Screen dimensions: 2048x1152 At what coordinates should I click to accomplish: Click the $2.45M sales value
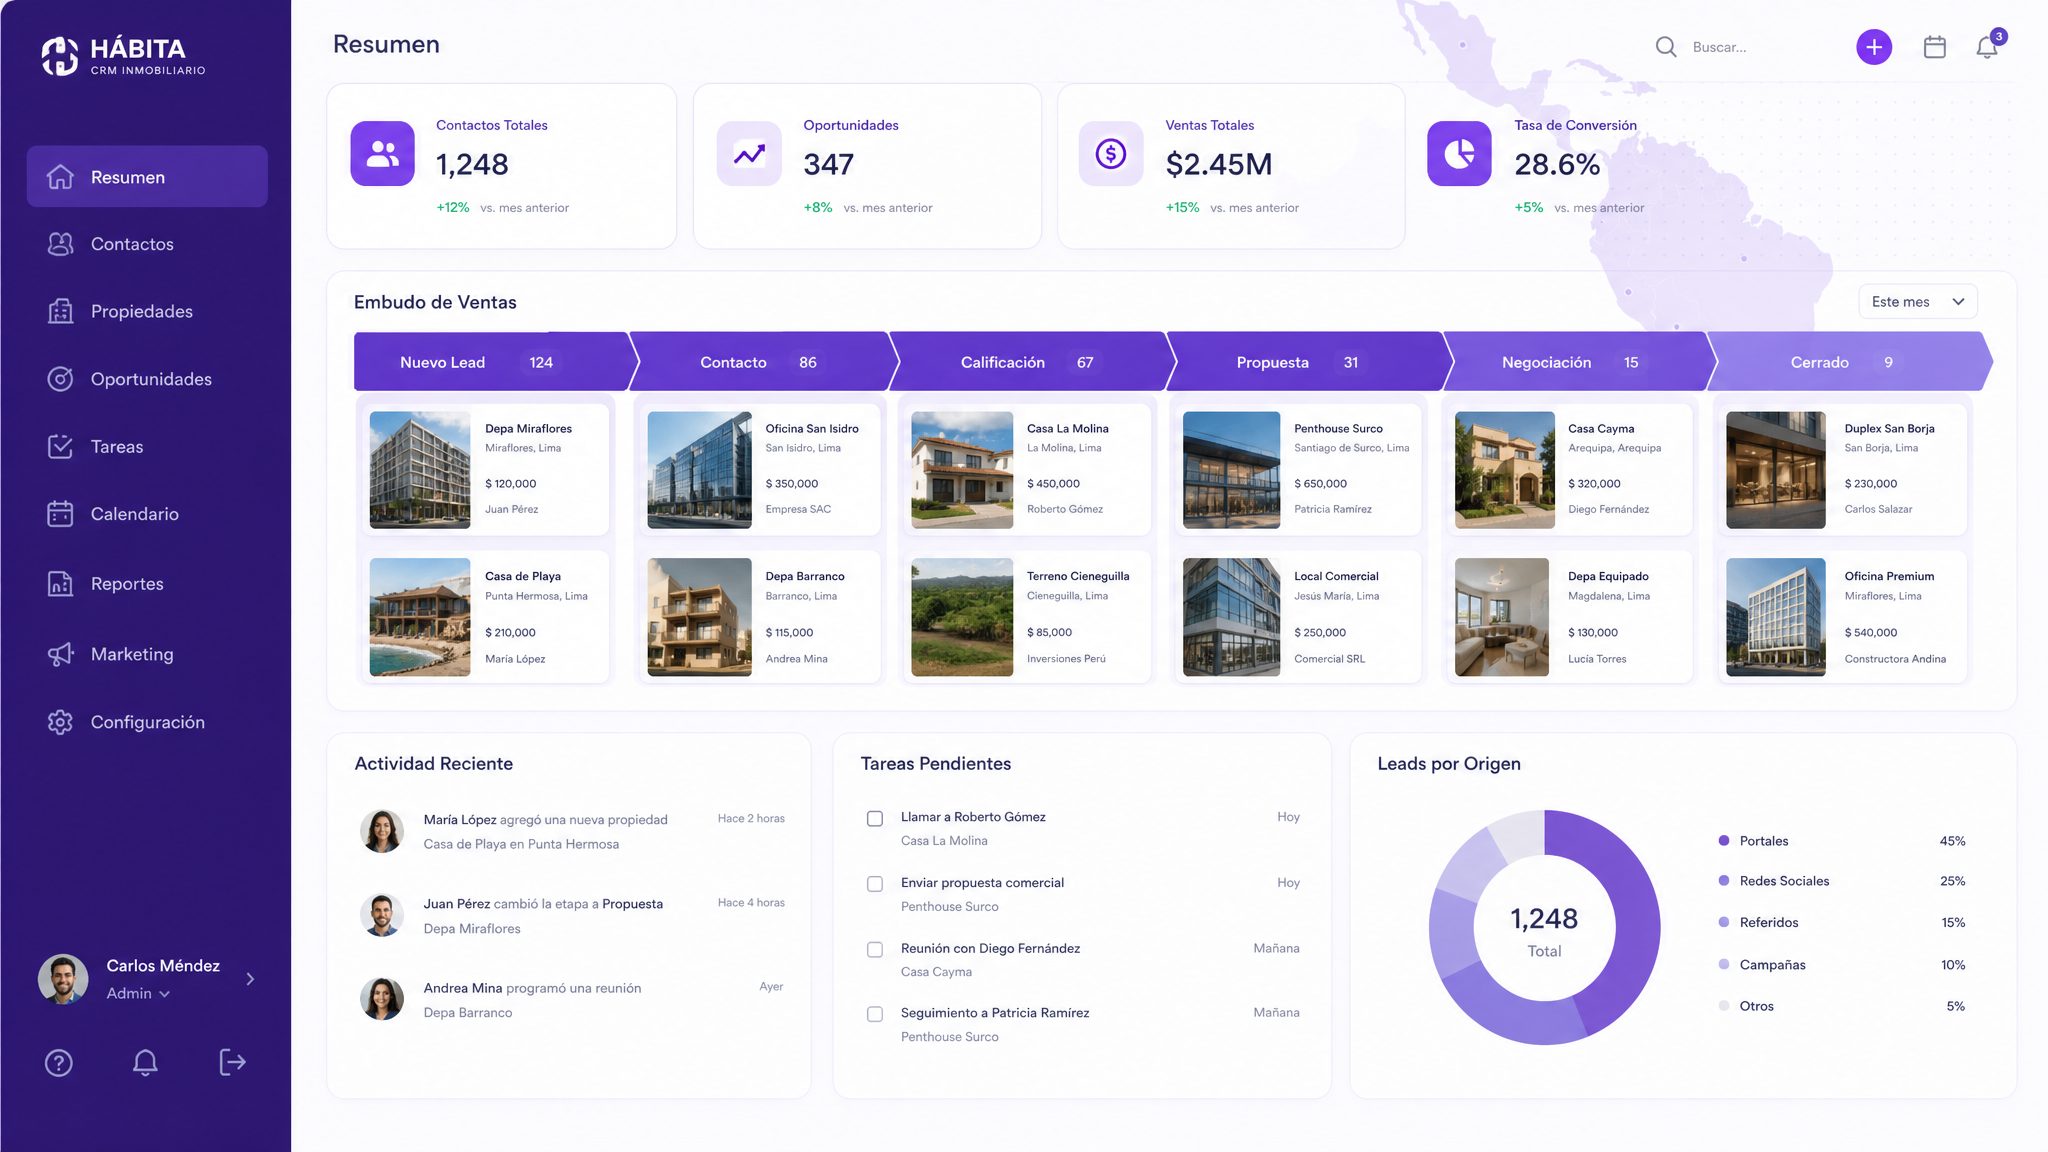[x=1219, y=164]
